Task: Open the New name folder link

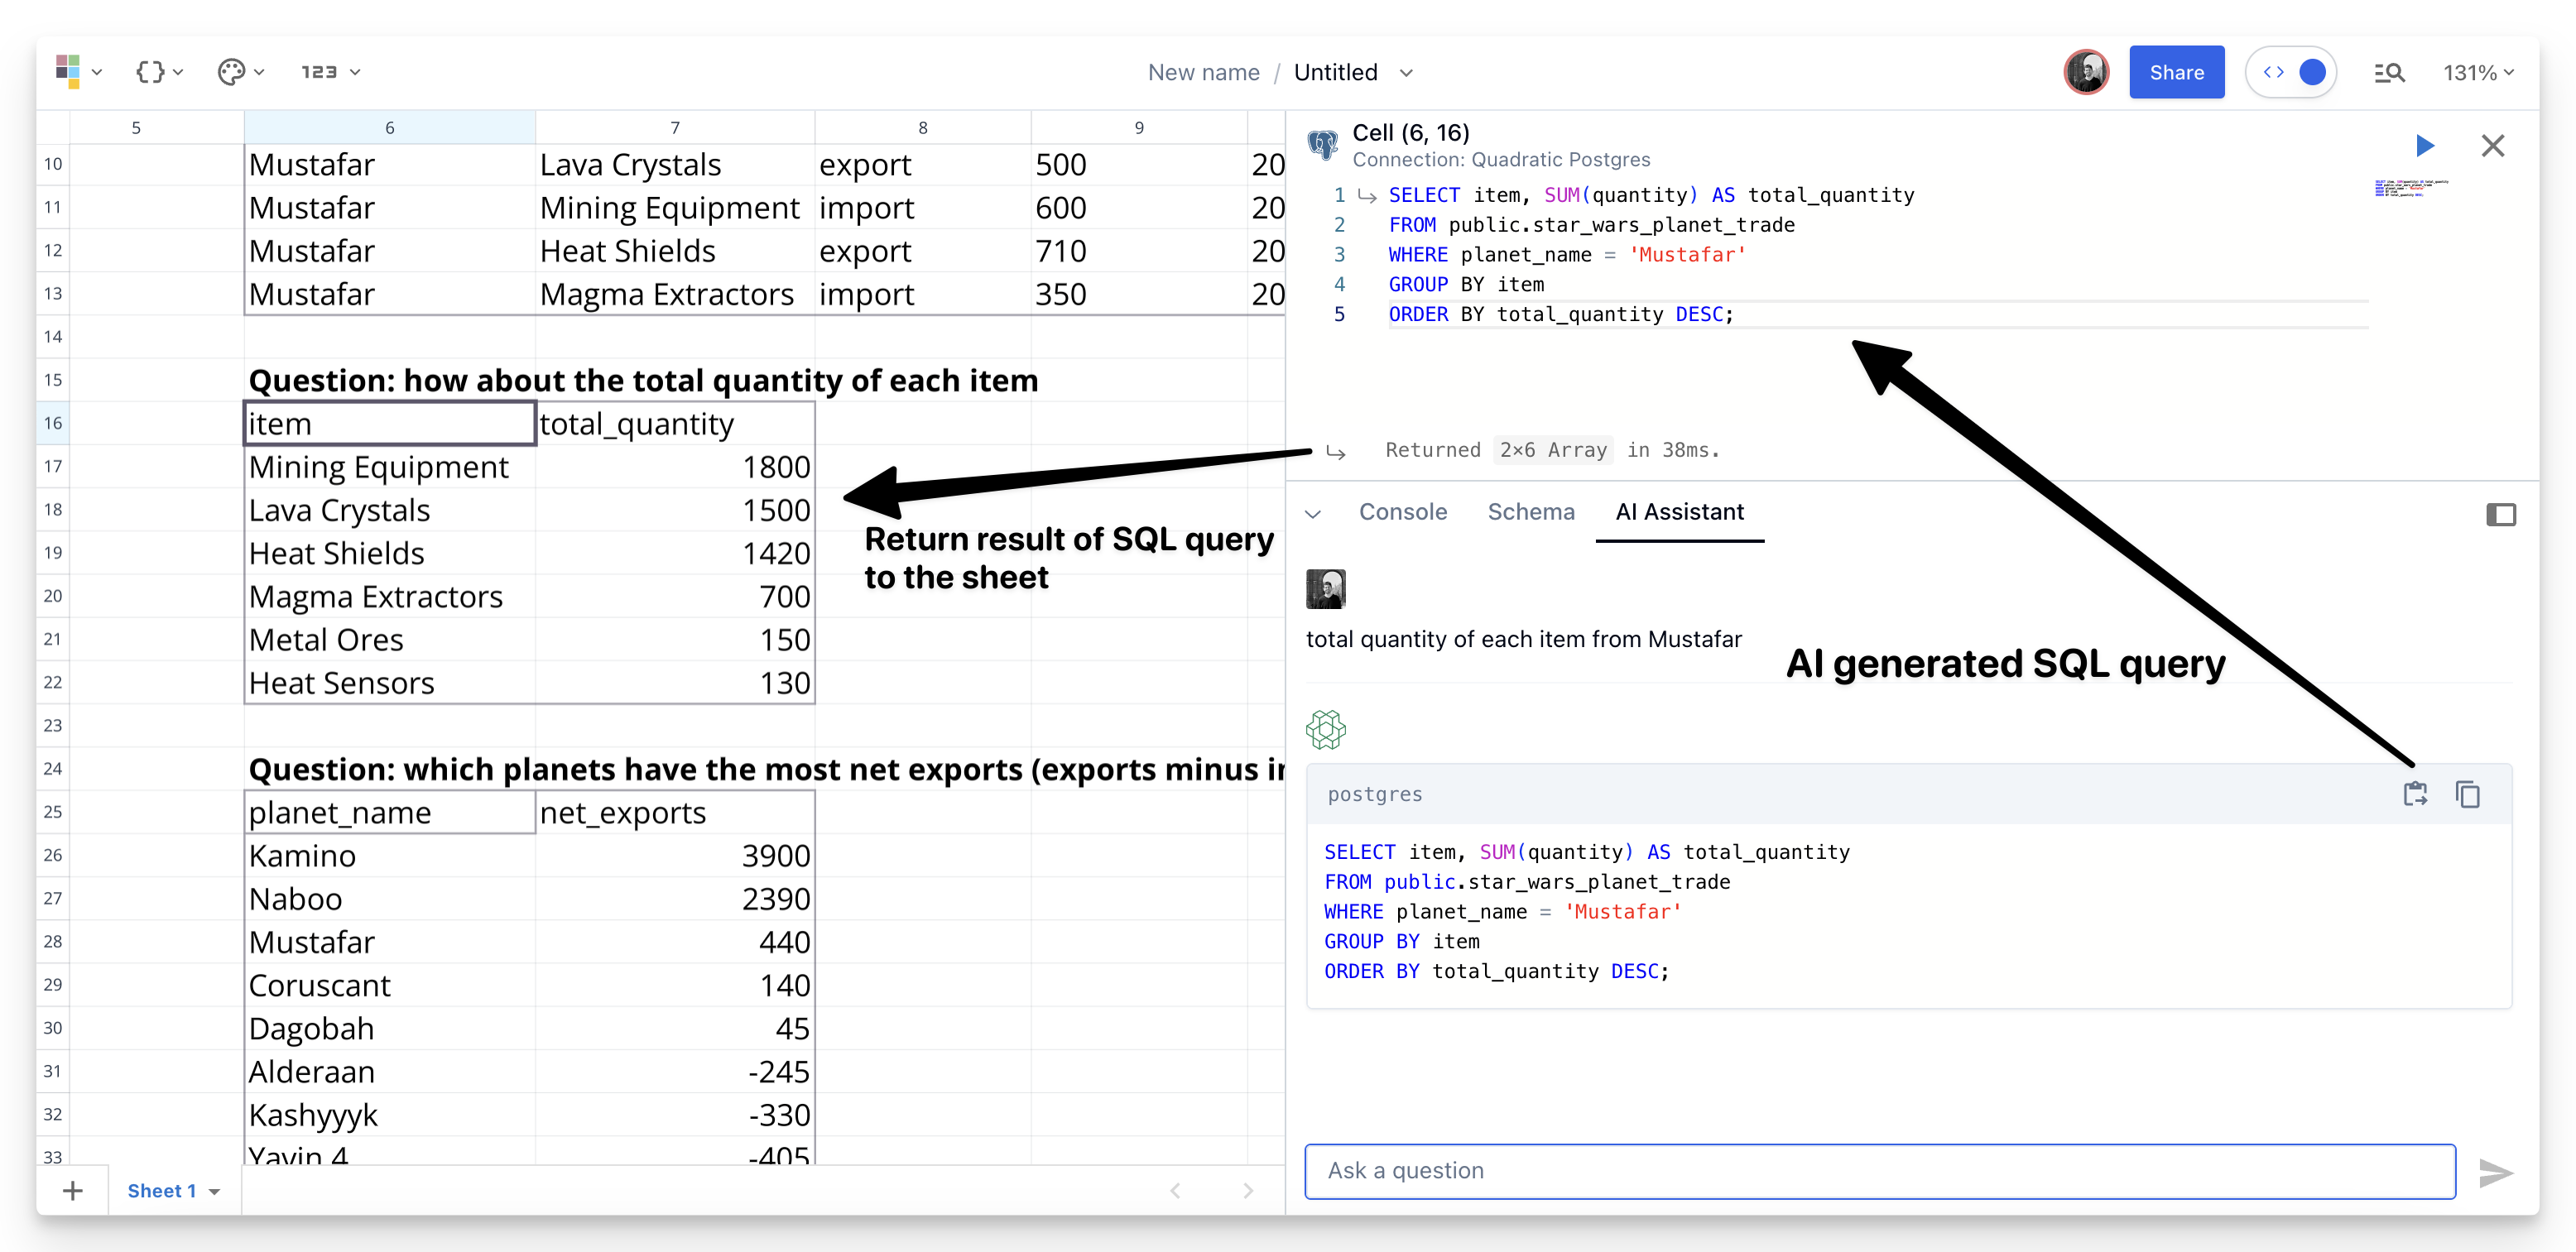Action: click(1203, 72)
